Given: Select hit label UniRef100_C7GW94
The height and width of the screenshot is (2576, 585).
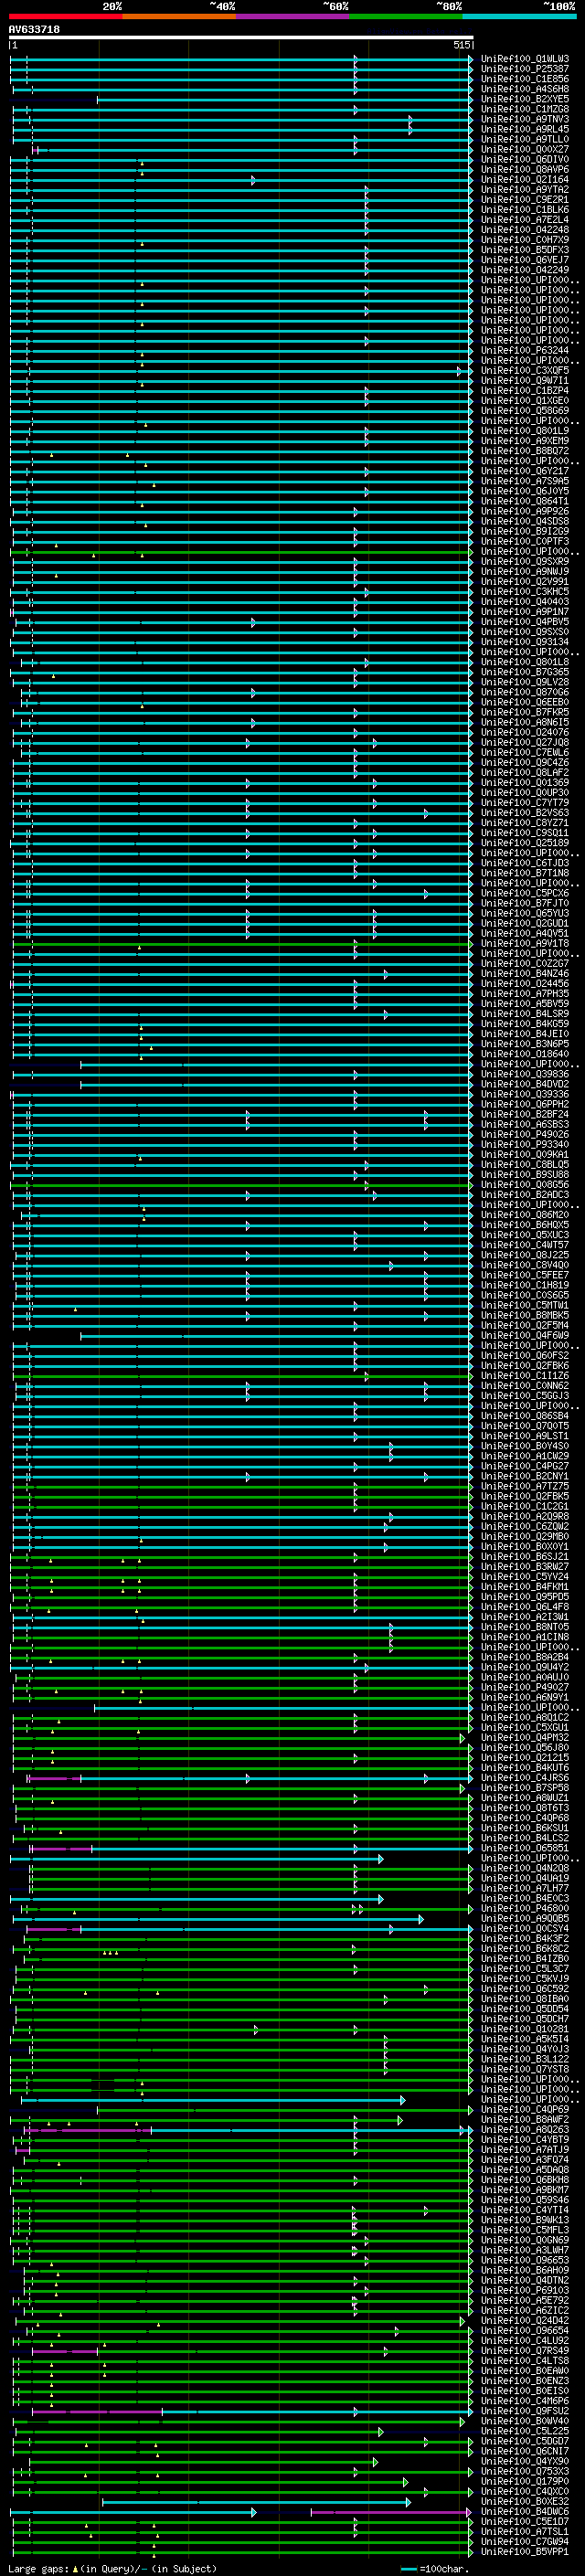Looking at the screenshot, I should click(x=525, y=2542).
